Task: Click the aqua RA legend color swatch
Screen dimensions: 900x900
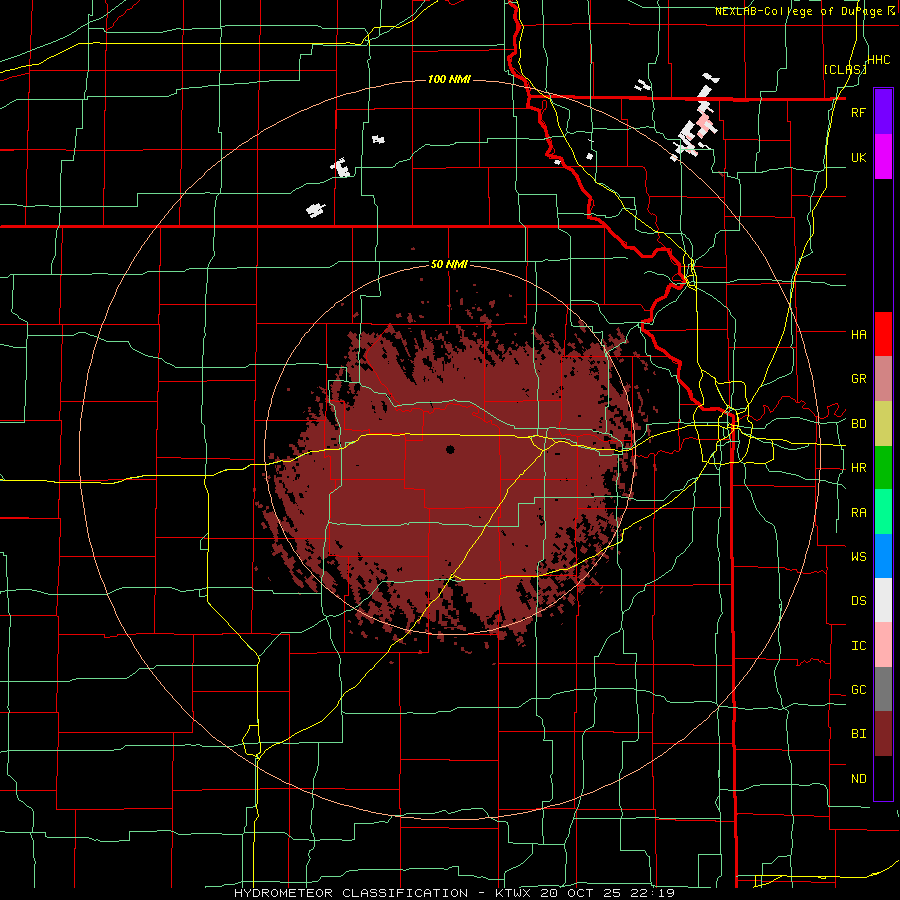Action: pyautogui.click(x=883, y=512)
